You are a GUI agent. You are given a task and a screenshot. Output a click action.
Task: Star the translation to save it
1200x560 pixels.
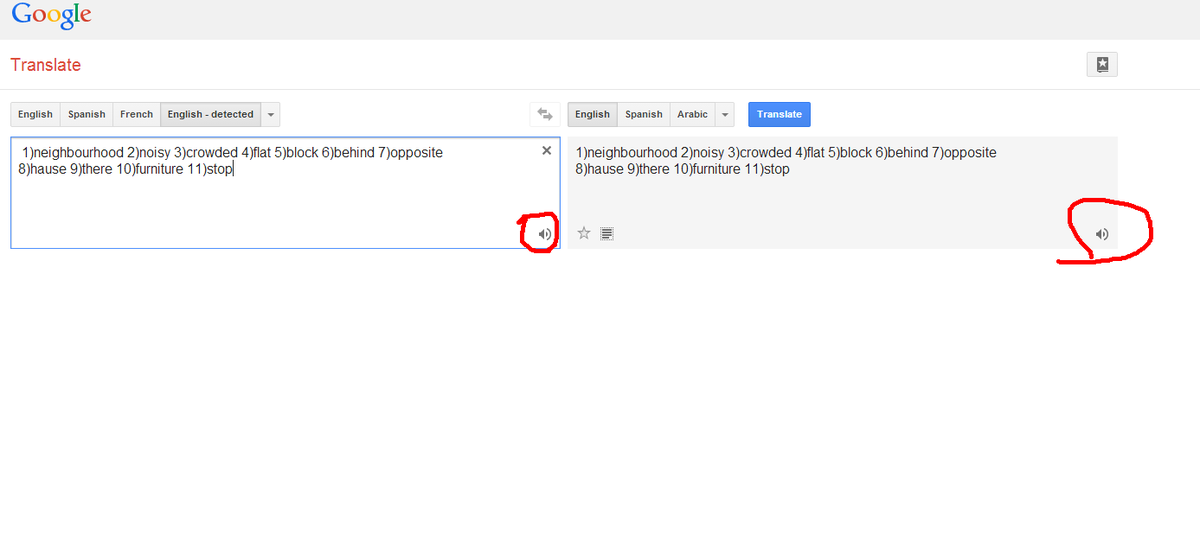pos(584,233)
